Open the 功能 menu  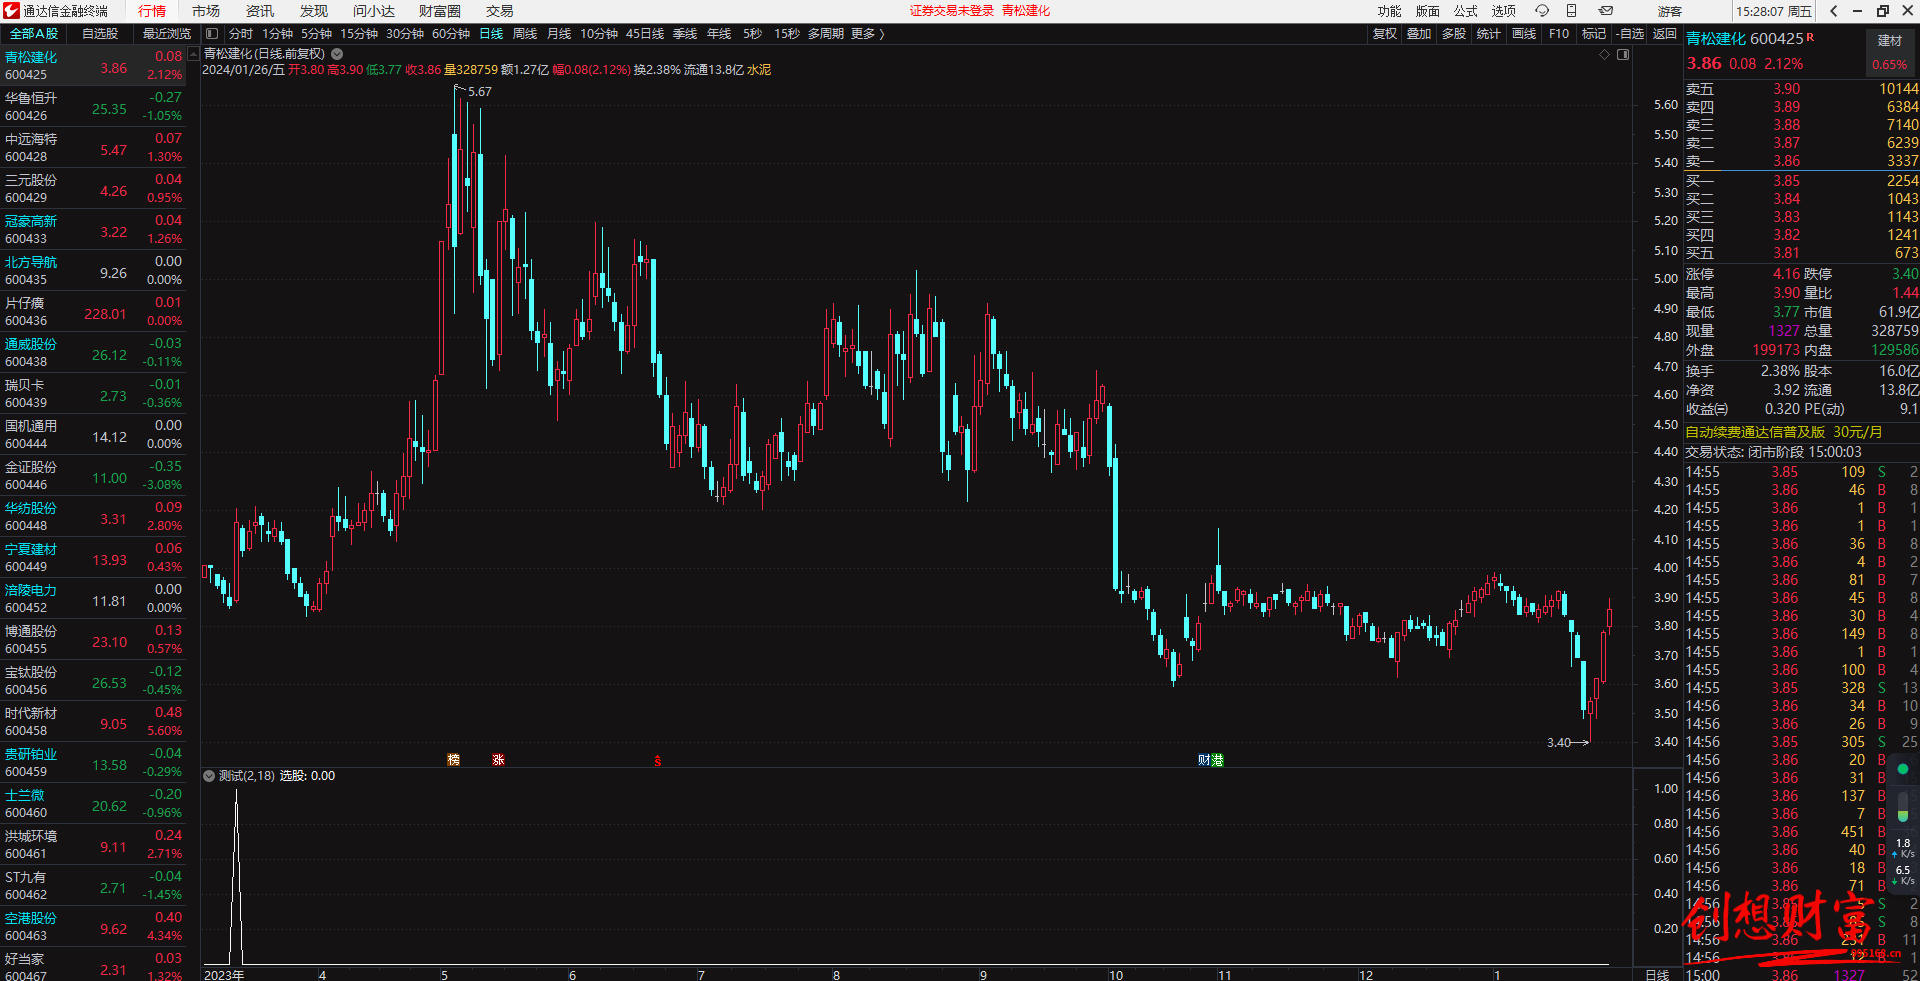pyautogui.click(x=1389, y=11)
